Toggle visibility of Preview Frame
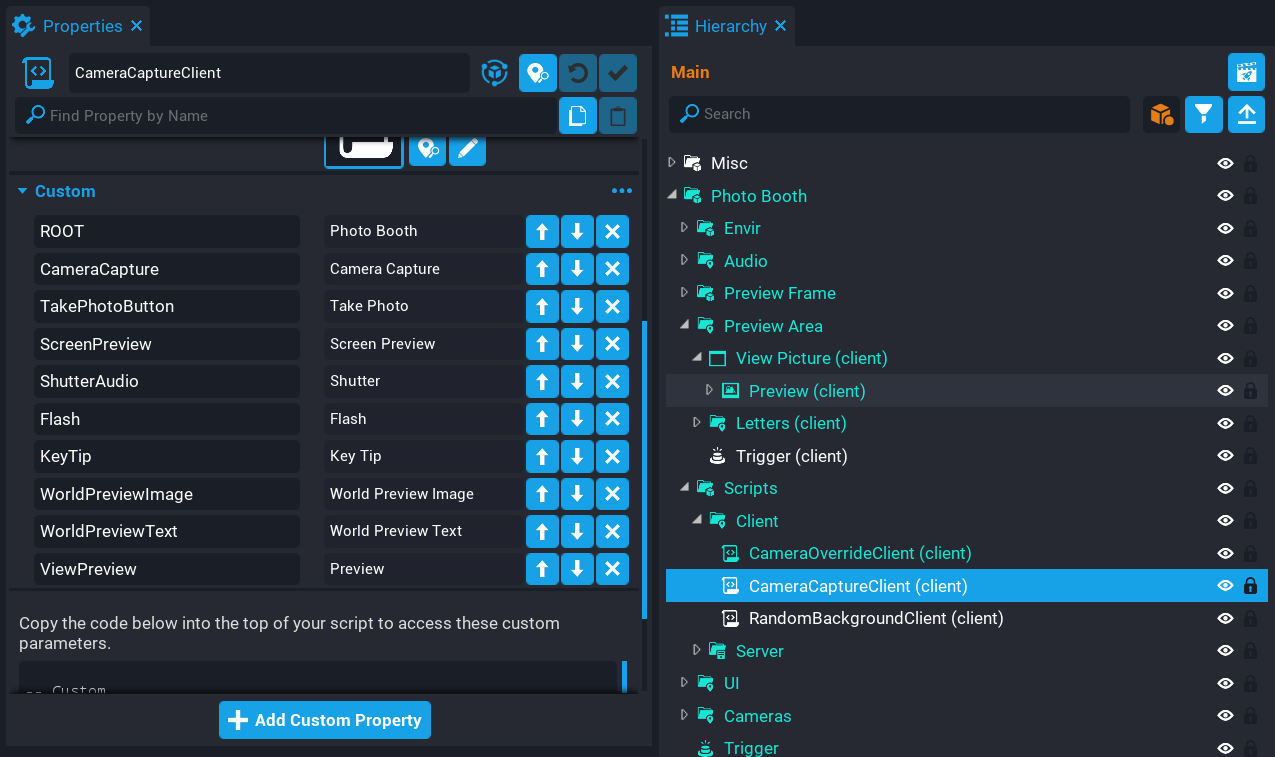The width and height of the screenshot is (1275, 757). 1225,293
